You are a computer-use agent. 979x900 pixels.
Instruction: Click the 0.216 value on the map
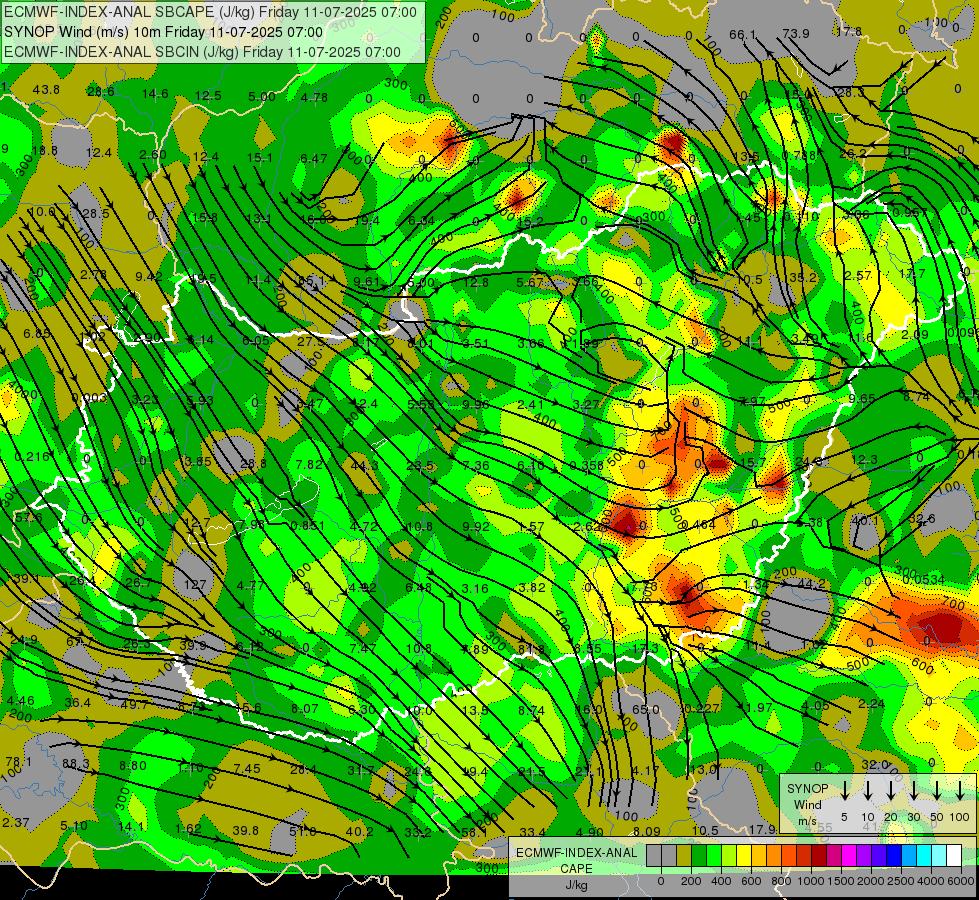pos(32,457)
